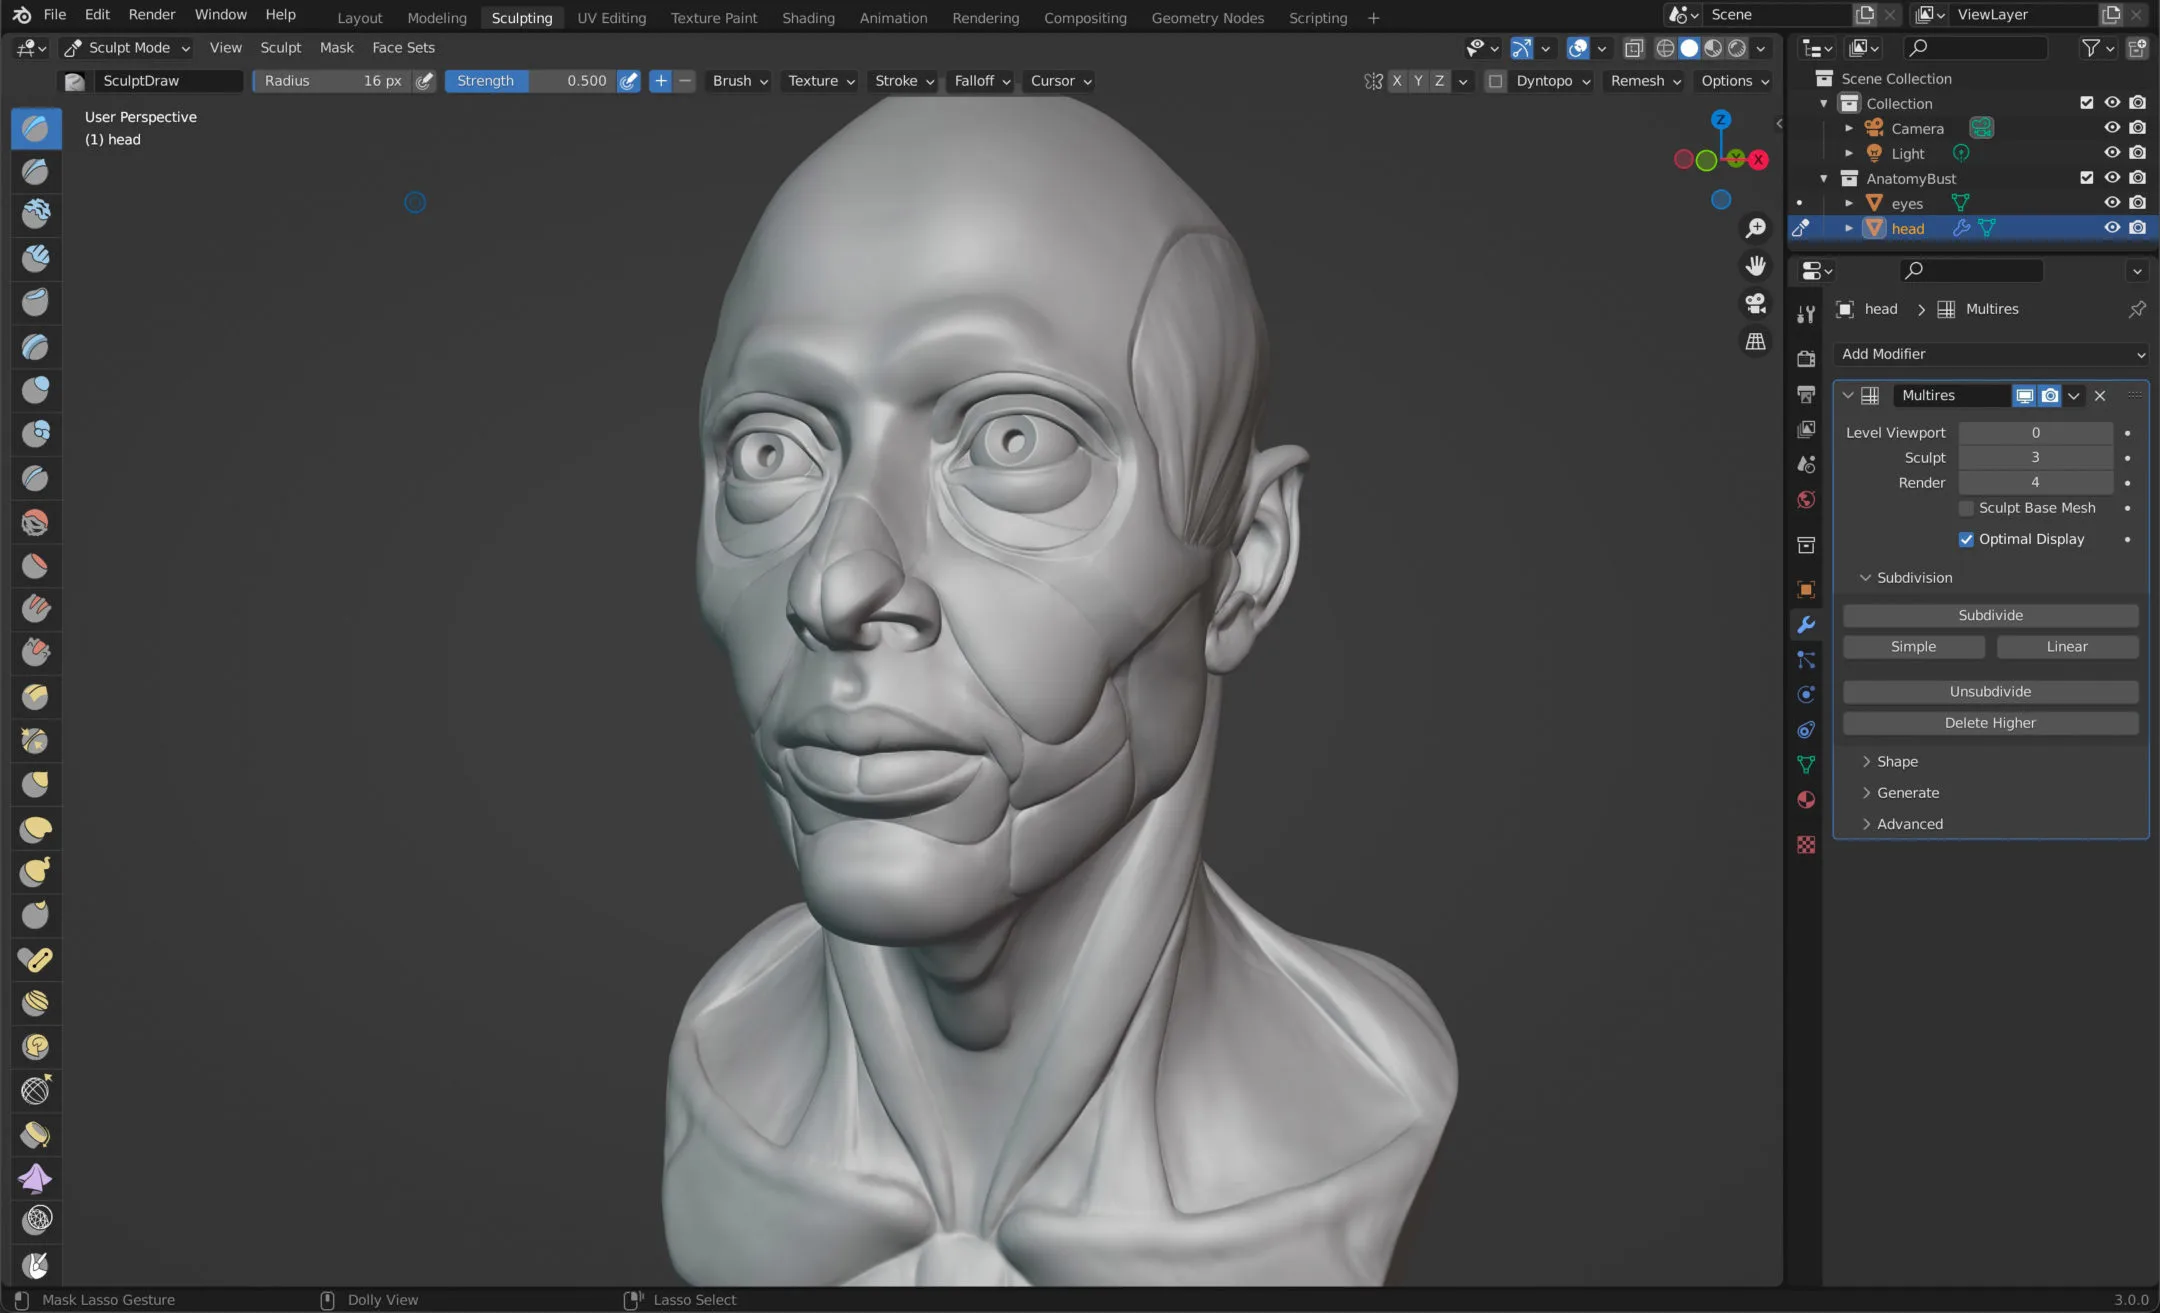Expand the Advanced section
Image resolution: width=2160 pixels, height=1313 pixels.
[1909, 822]
